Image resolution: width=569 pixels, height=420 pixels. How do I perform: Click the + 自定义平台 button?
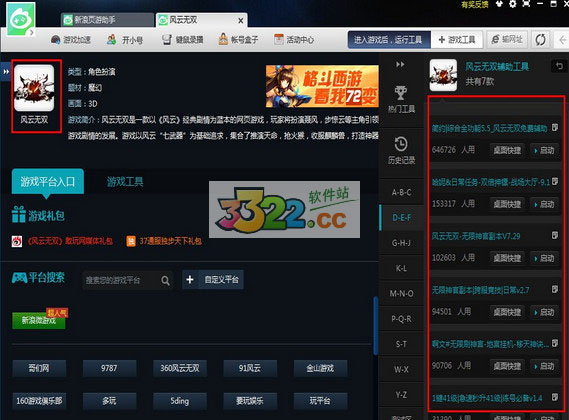[213, 280]
